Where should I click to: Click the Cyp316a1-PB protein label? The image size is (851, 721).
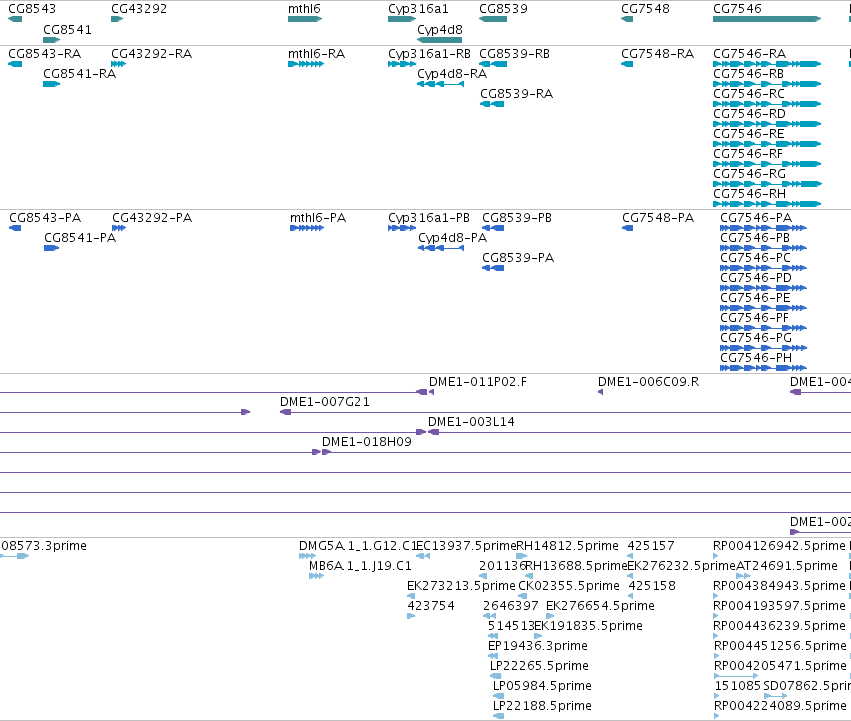pos(429,218)
